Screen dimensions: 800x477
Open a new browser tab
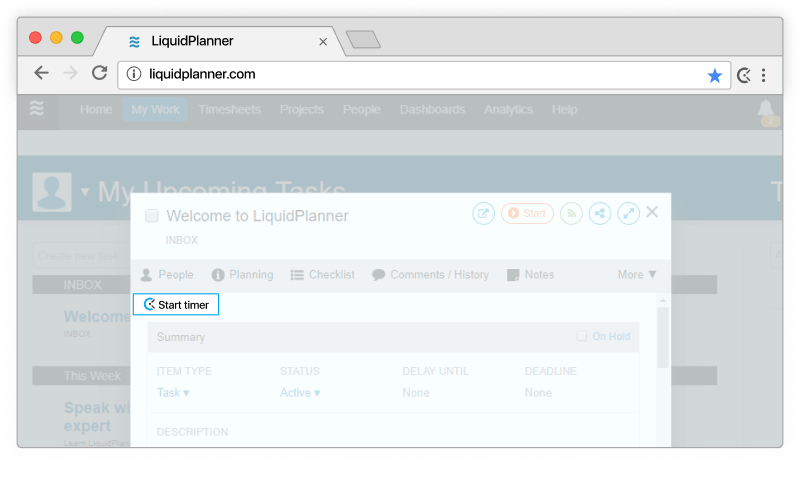click(x=363, y=39)
